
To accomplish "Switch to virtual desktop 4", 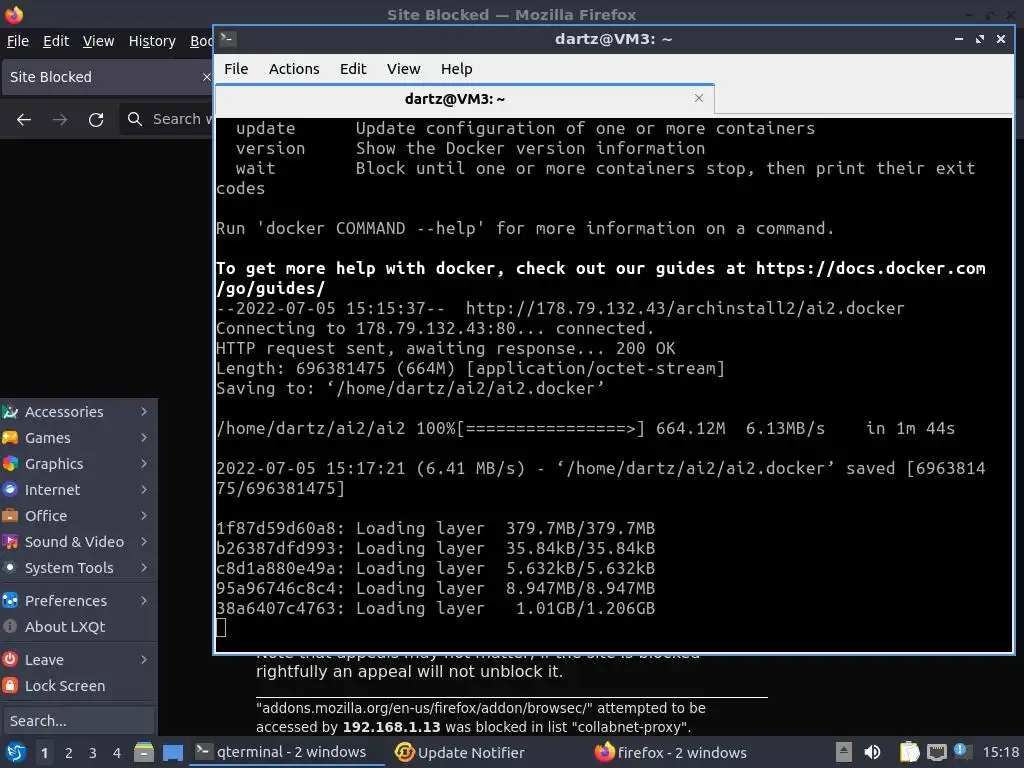I will pyautogui.click(x=117, y=753).
